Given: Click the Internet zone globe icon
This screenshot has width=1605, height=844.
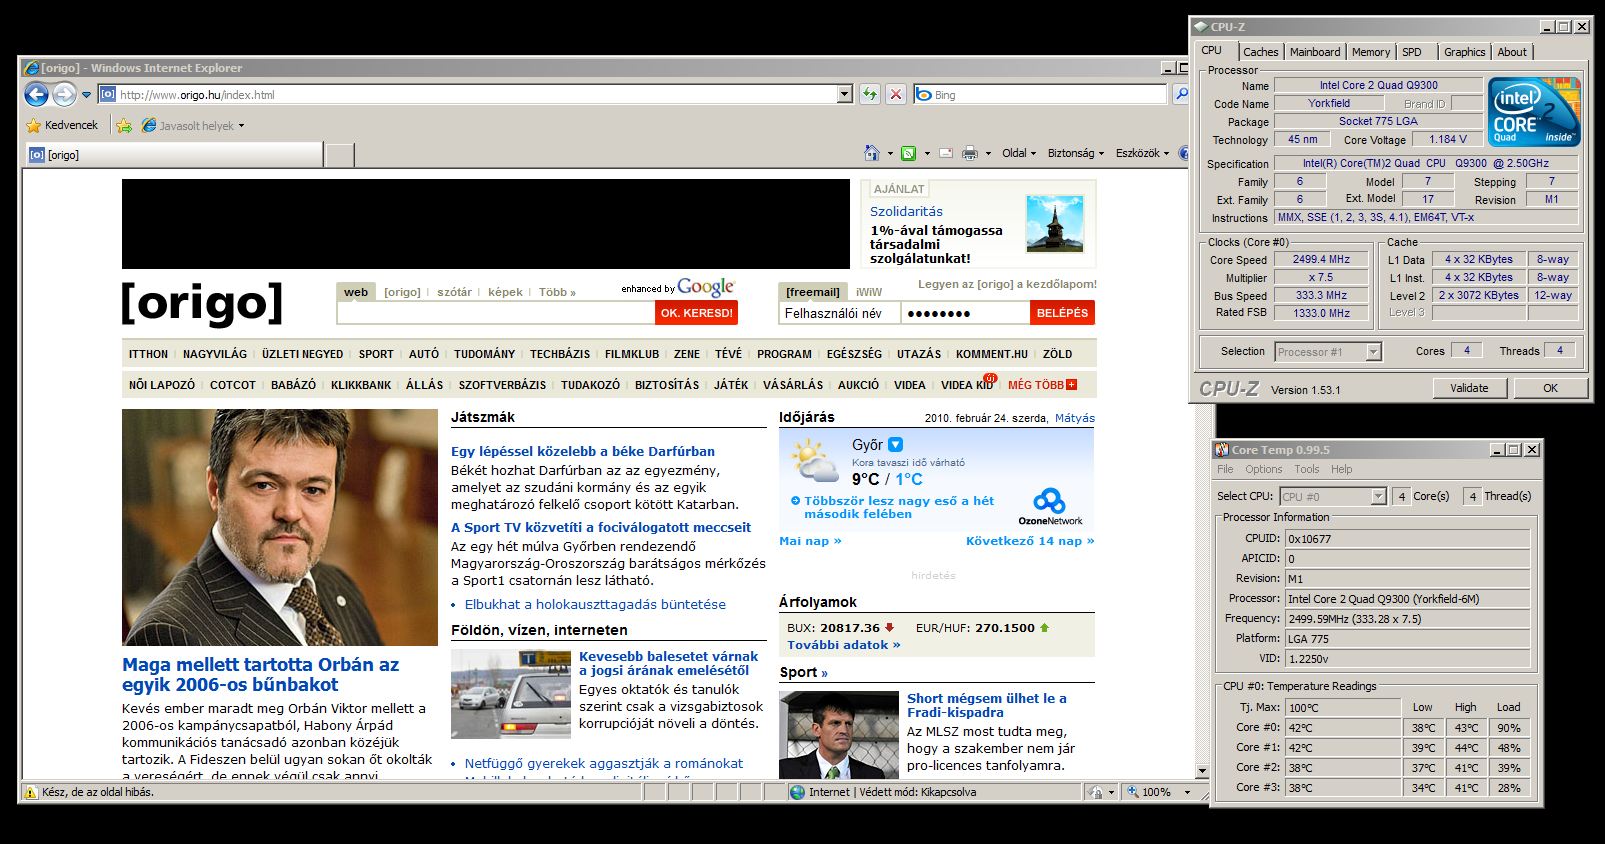Looking at the screenshot, I should (x=797, y=792).
